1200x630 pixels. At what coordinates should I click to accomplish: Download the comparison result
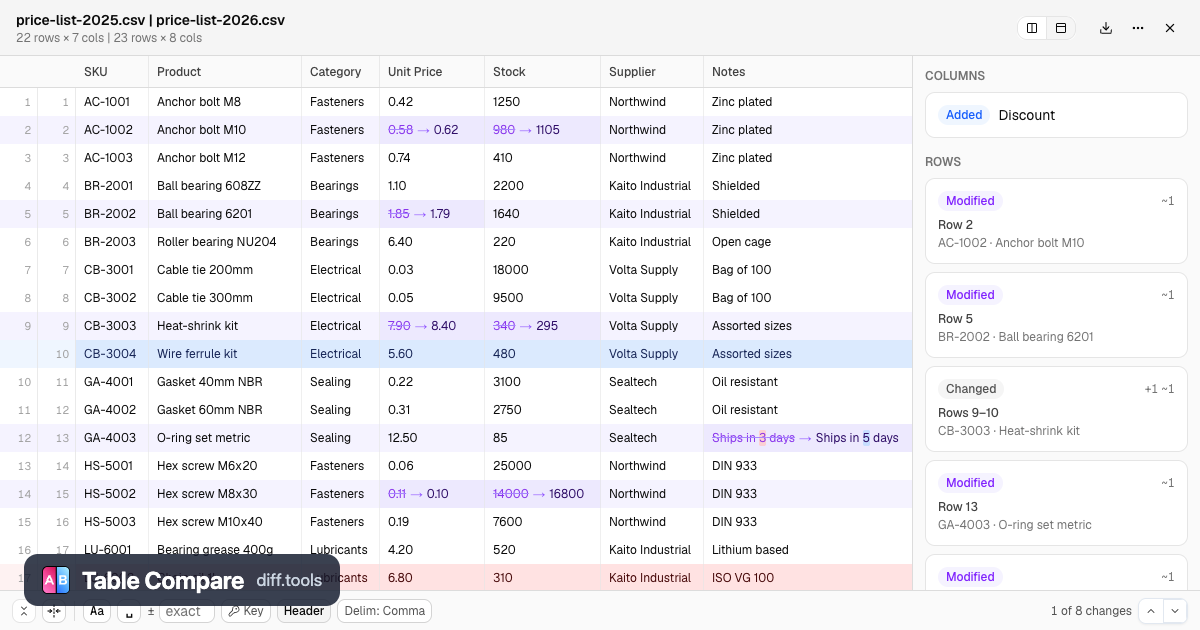1106,28
